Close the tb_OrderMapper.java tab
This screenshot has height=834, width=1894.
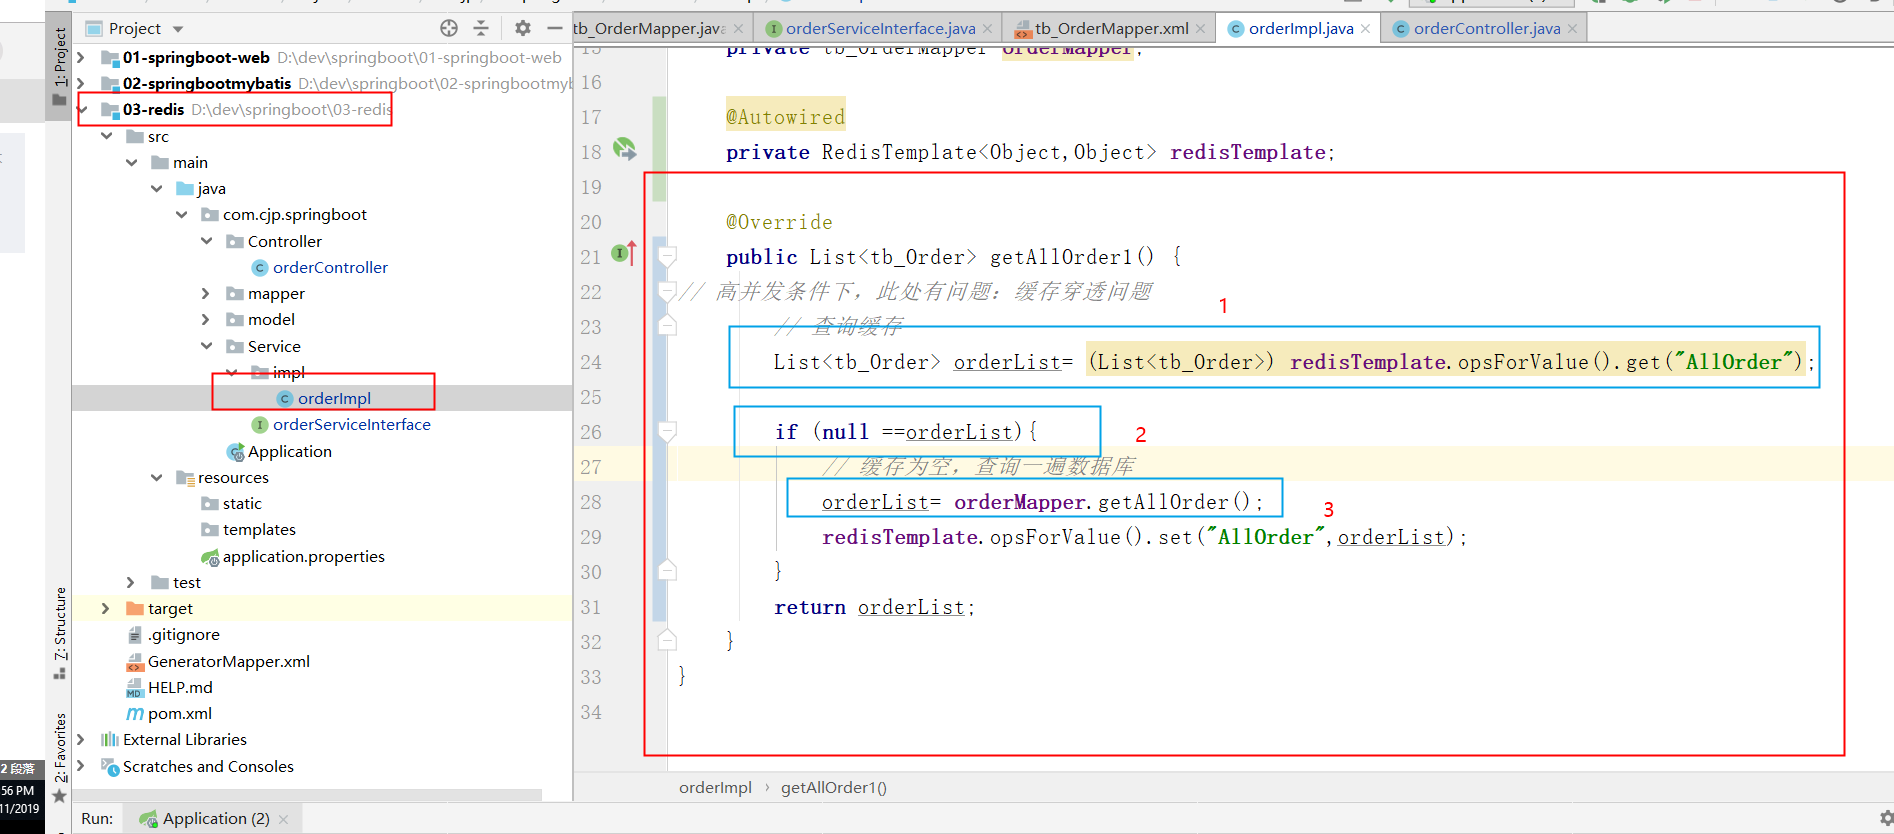click(738, 29)
